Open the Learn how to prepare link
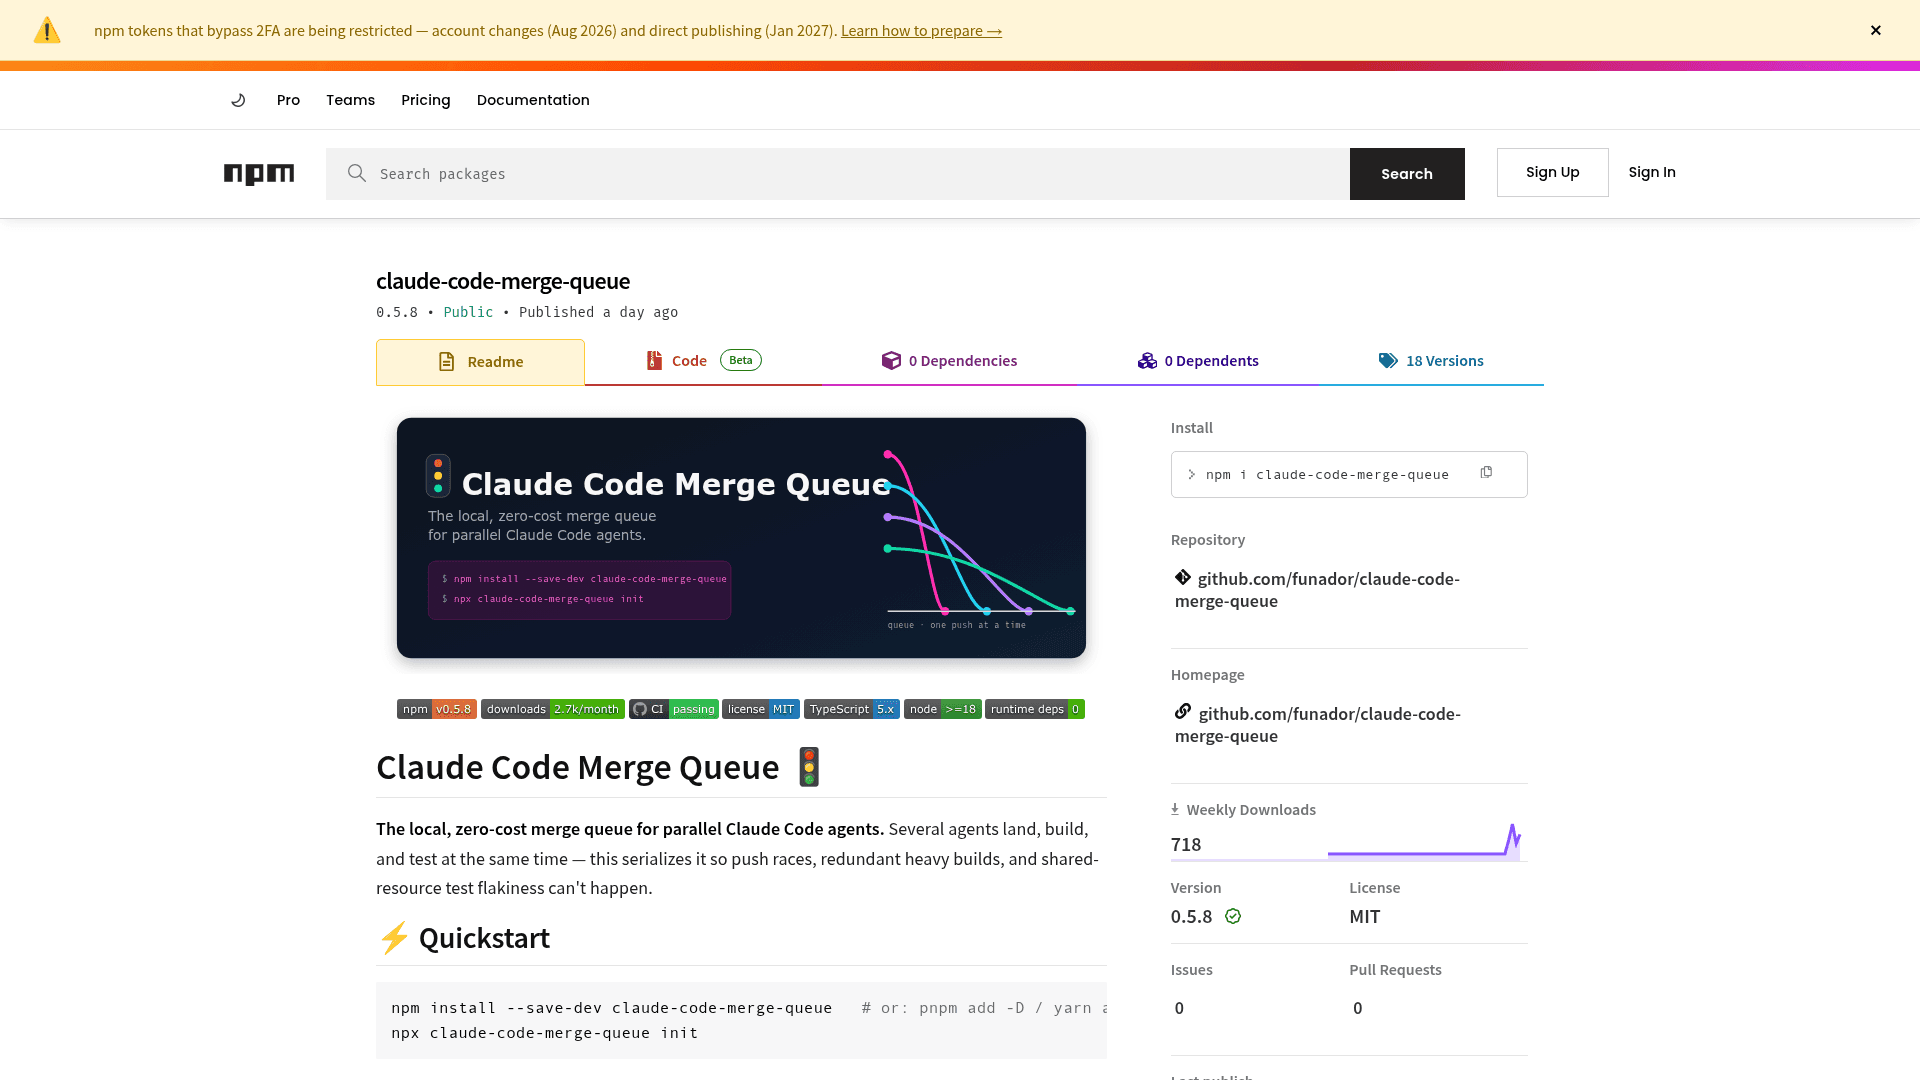The image size is (1920, 1080). point(921,31)
